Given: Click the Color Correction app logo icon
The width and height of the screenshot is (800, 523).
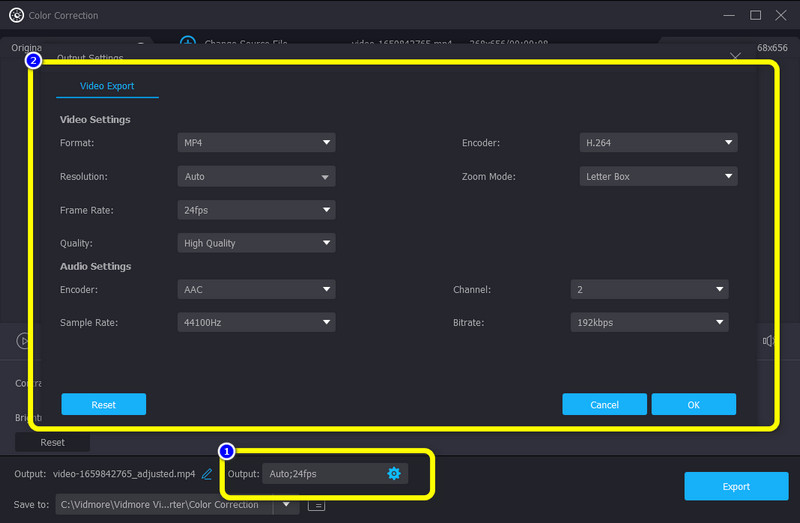Looking at the screenshot, I should pos(16,15).
